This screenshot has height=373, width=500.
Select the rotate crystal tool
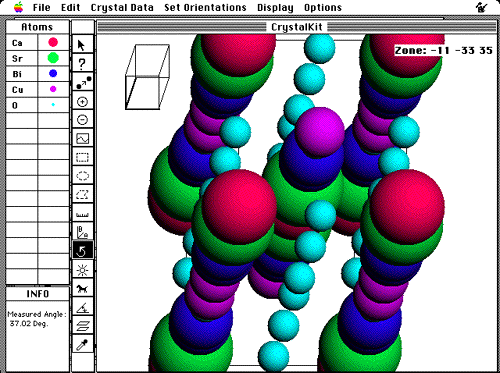click(82, 251)
